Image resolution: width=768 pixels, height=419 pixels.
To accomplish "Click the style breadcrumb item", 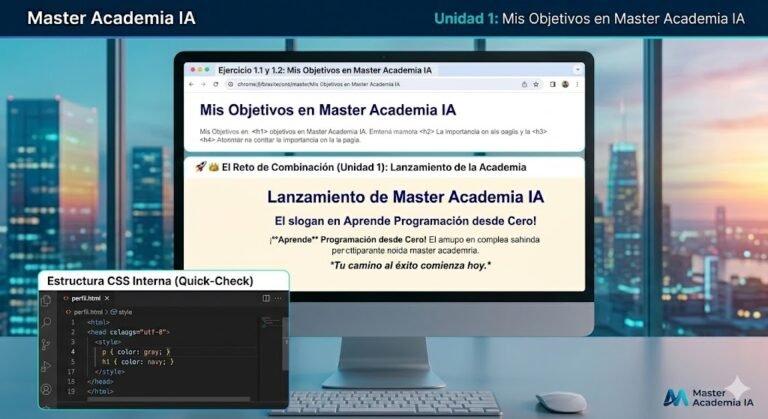I will tap(122, 312).
